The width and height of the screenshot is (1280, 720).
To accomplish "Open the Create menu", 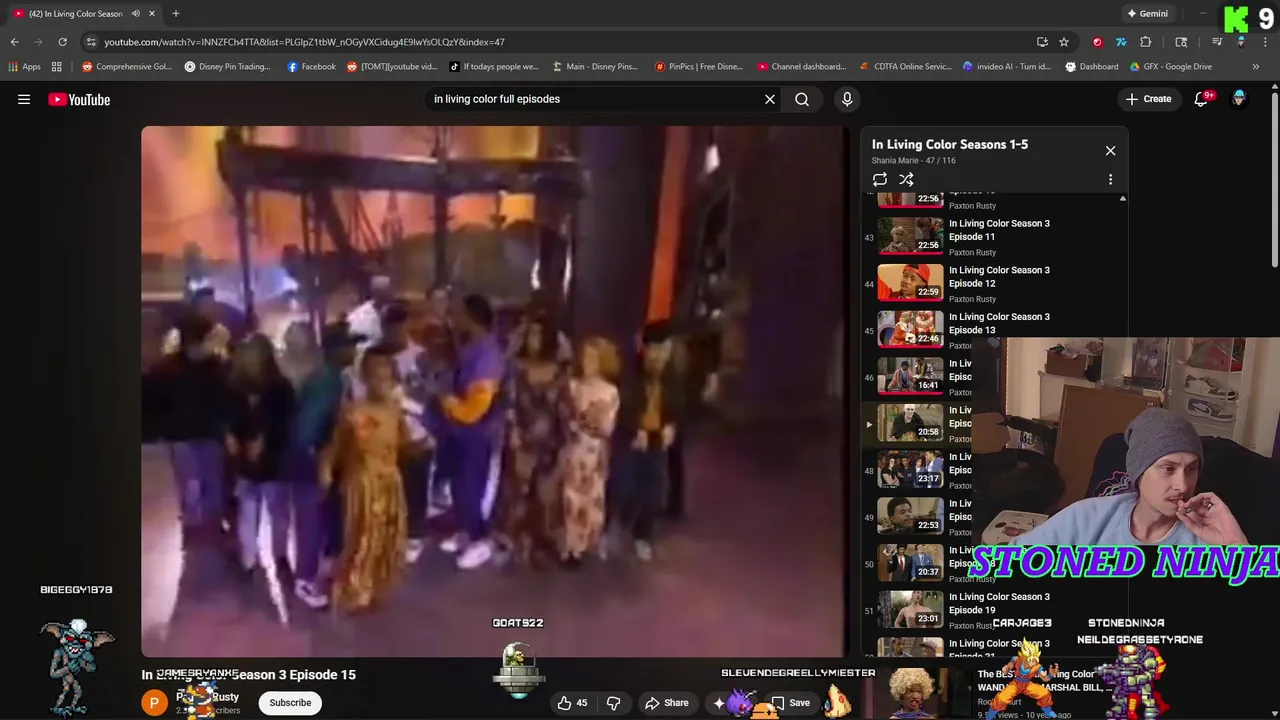I will point(1148,99).
